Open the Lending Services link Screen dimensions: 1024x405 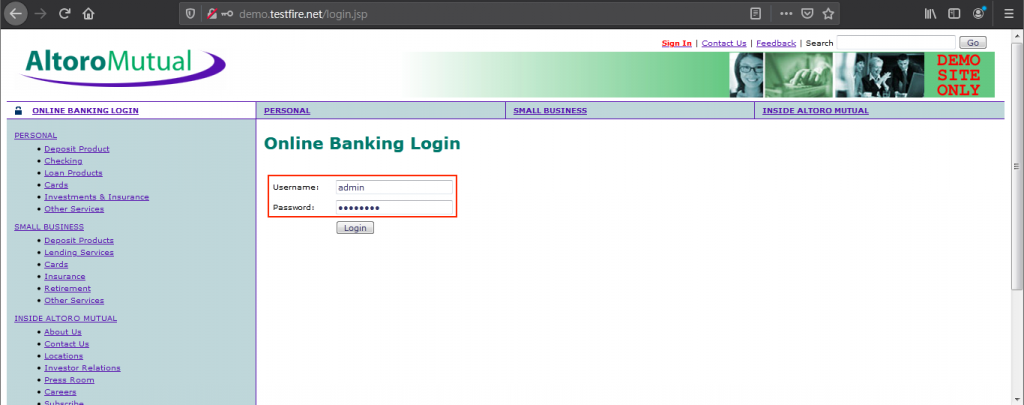(79, 252)
